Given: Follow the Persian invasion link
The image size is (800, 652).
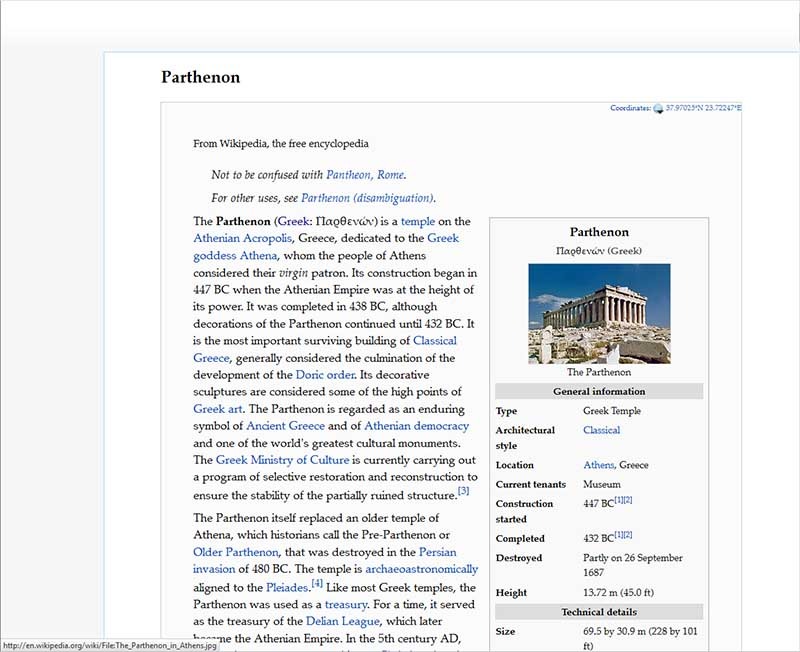Looking at the screenshot, I should pyautogui.click(x=437, y=552).
